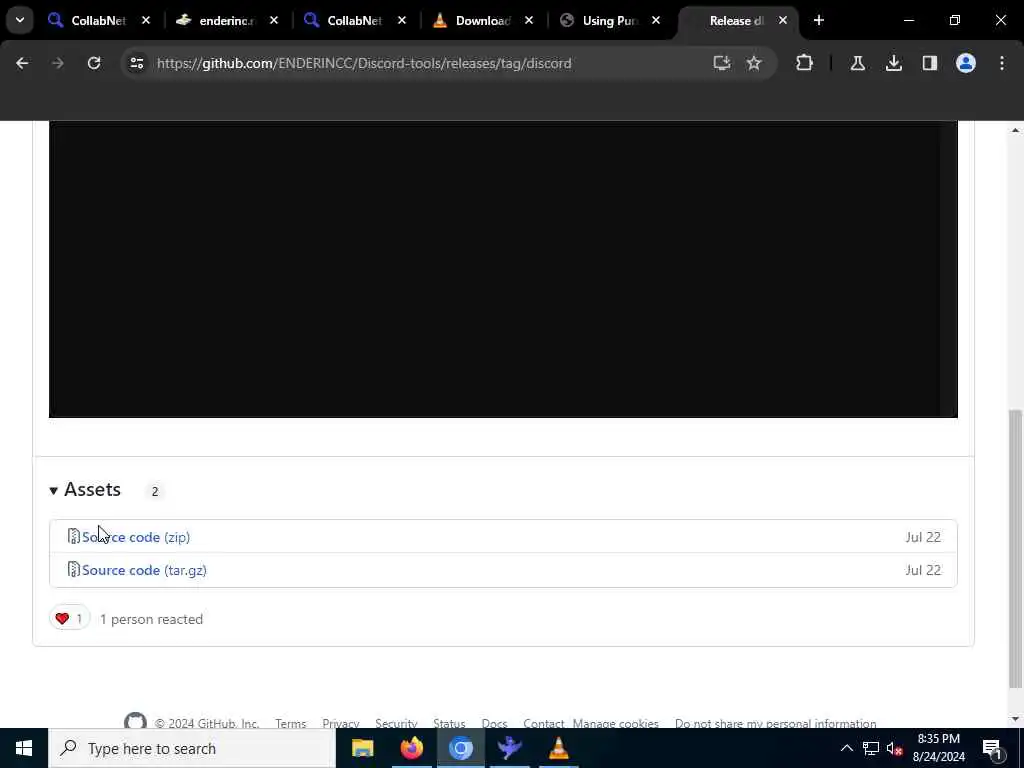This screenshot has width=1024, height=768.
Task: Switch to the first CollabNet tab
Action: pyautogui.click(x=98, y=21)
